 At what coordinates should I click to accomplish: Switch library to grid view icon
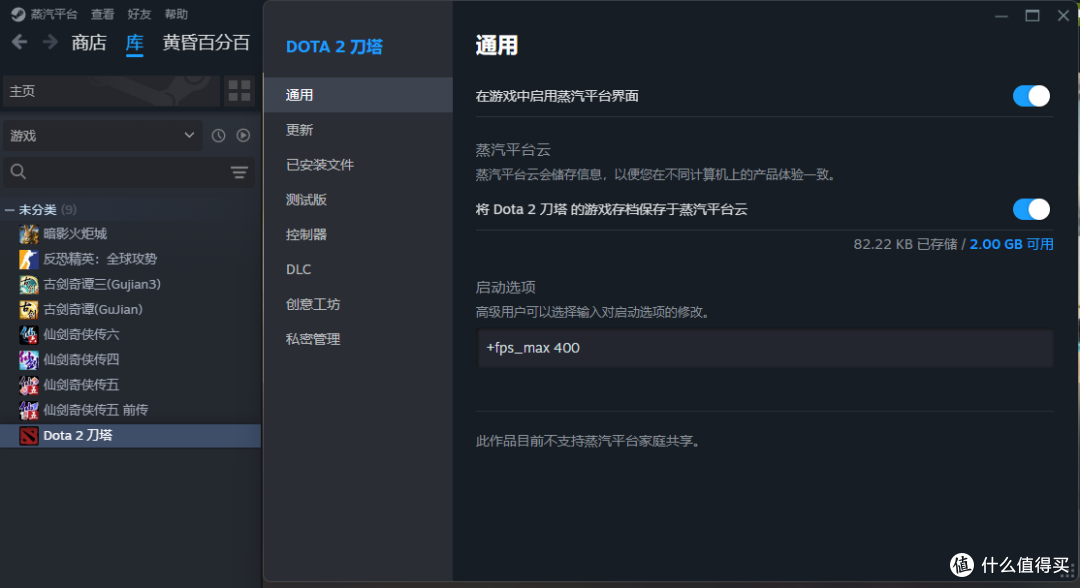point(239,91)
